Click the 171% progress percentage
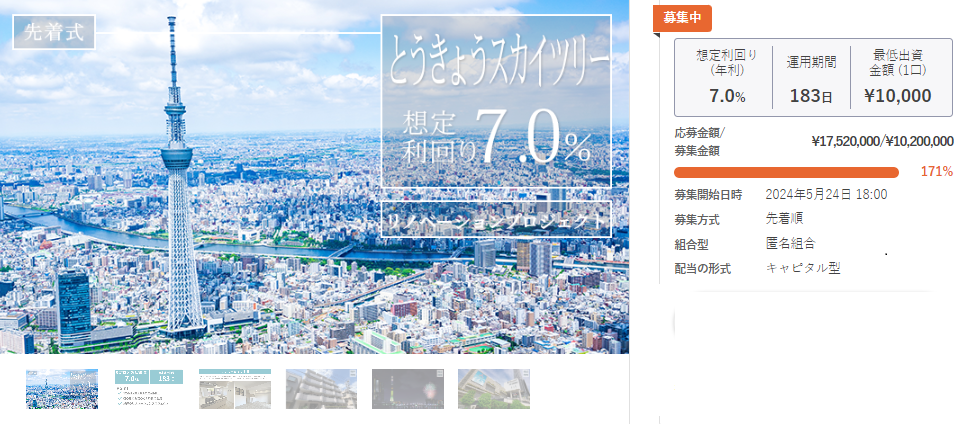965x424 pixels. tap(937, 172)
